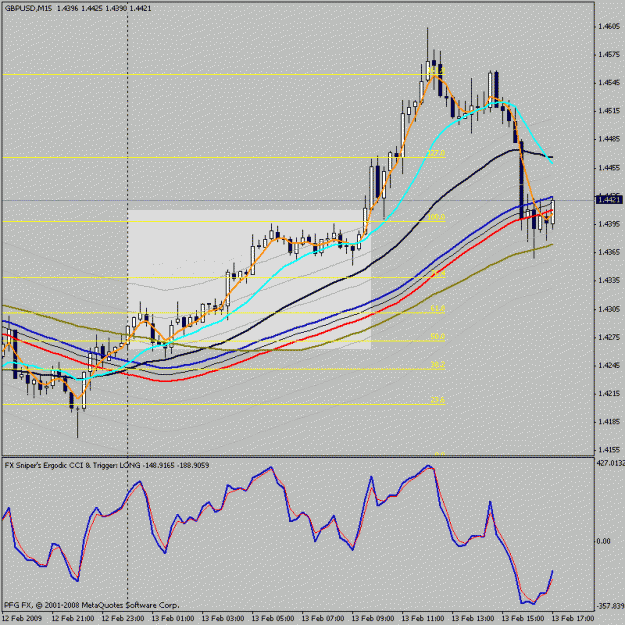Click the 13 Feb 09:00 time label
The height and width of the screenshot is (625, 625).
(373, 618)
